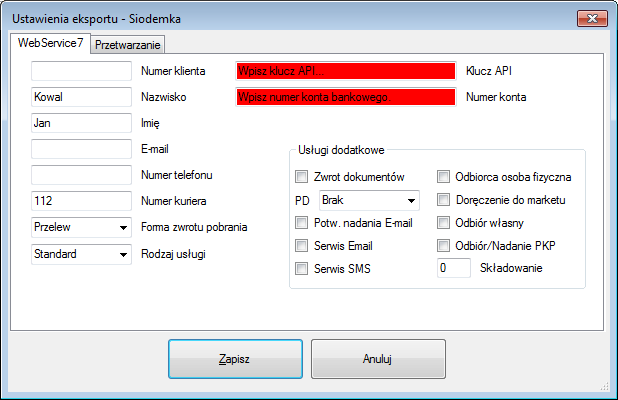Tick the Odbiór własny checkbox
The width and height of the screenshot is (618, 400).
pyautogui.click(x=443, y=223)
